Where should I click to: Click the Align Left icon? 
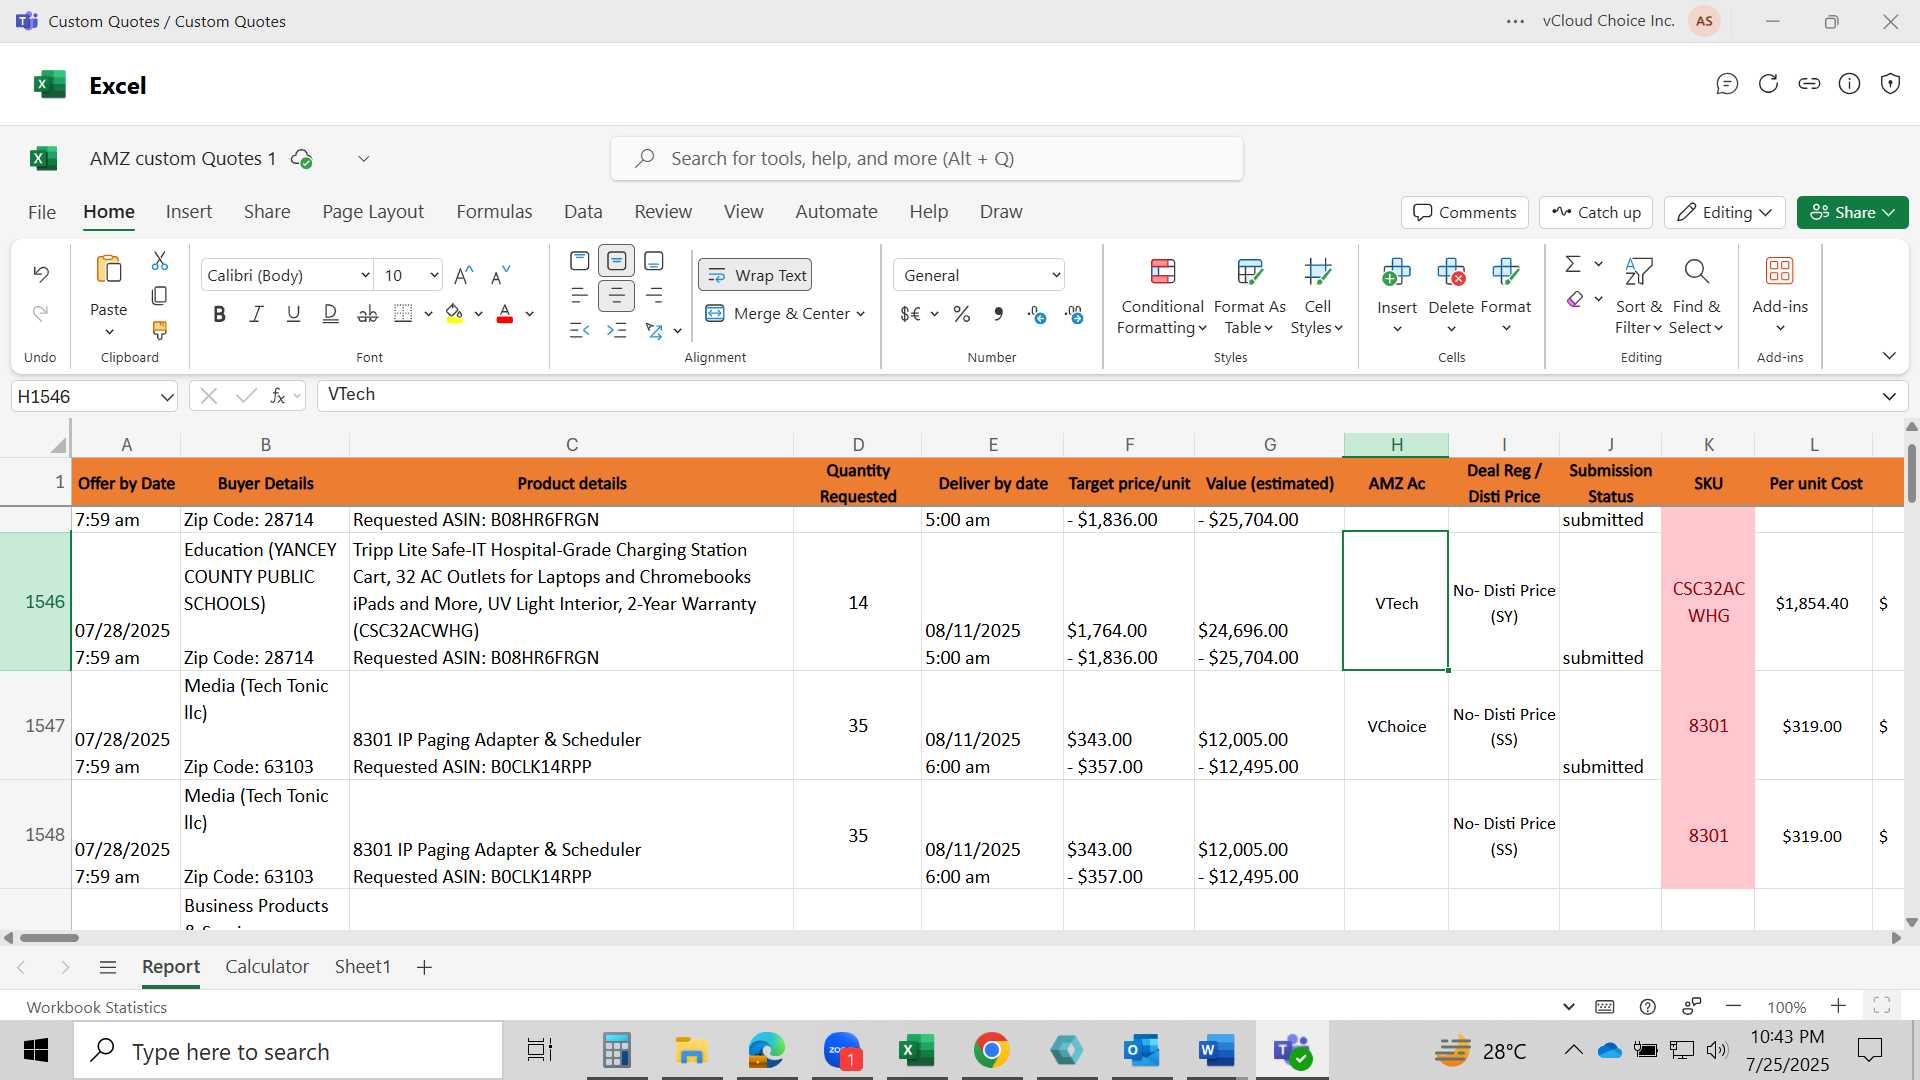(x=579, y=296)
